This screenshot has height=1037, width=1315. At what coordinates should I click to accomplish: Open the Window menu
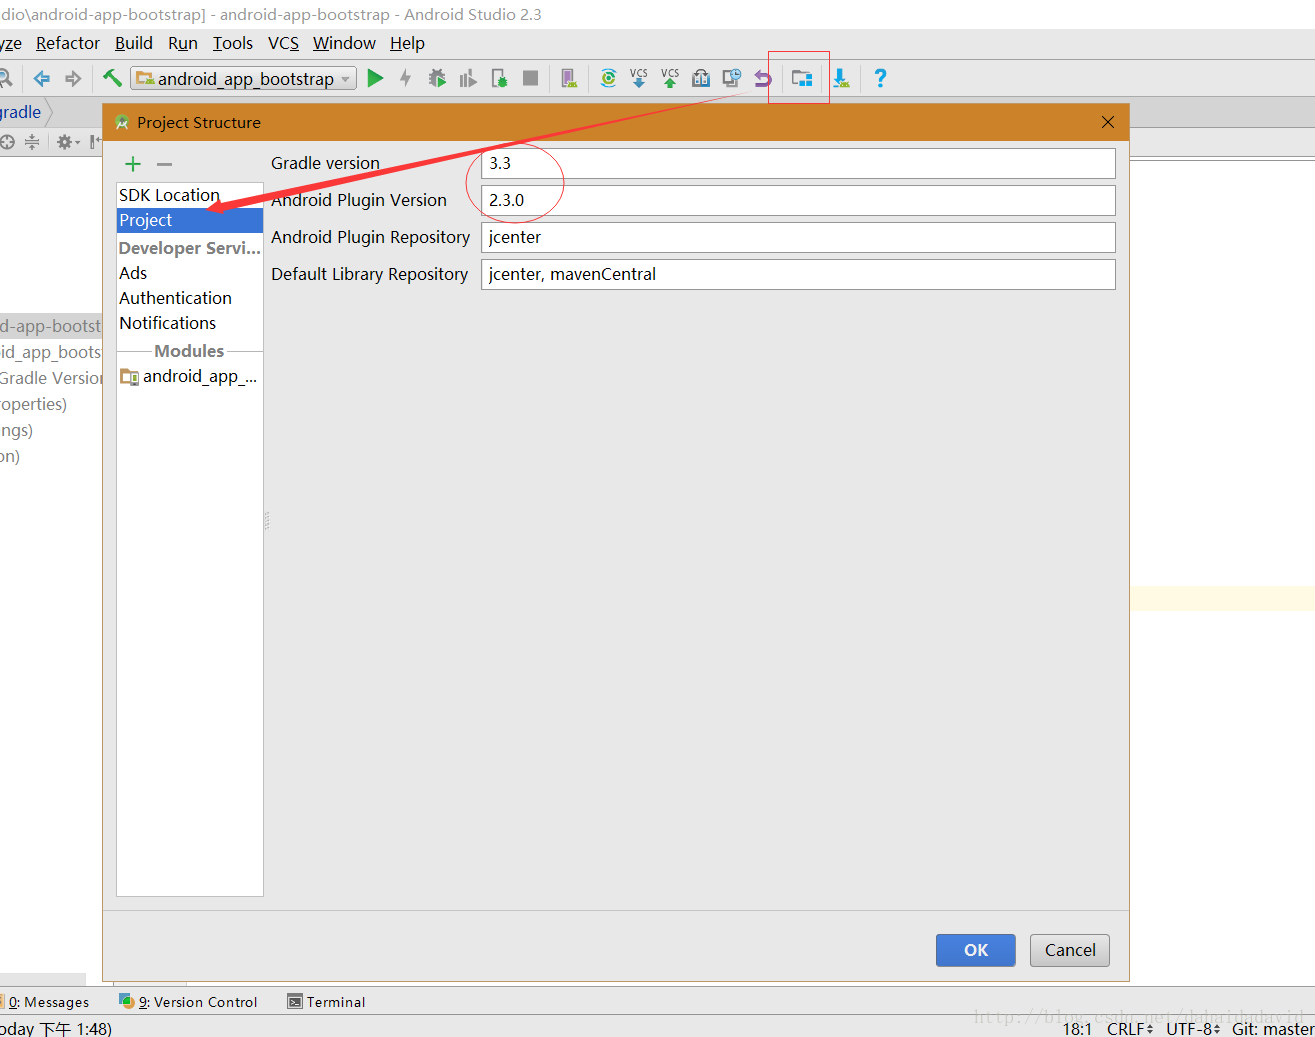click(344, 43)
